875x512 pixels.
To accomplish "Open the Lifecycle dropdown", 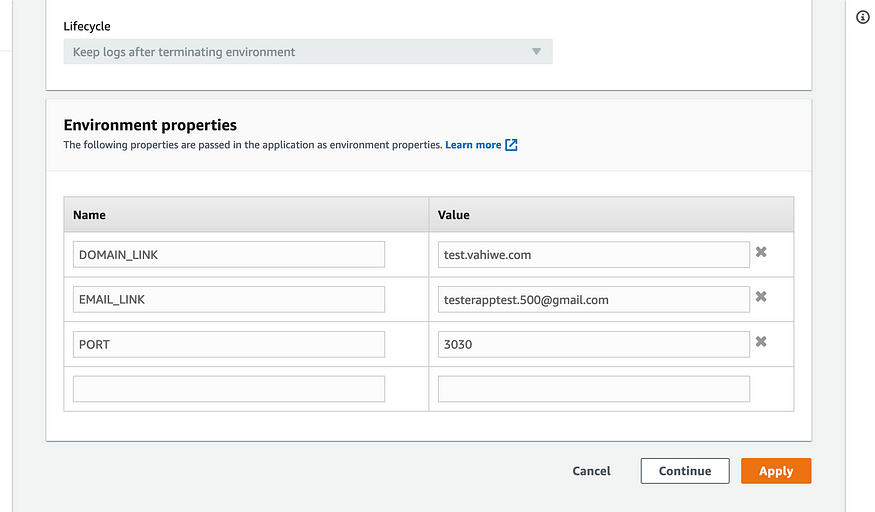I will click(x=308, y=51).
